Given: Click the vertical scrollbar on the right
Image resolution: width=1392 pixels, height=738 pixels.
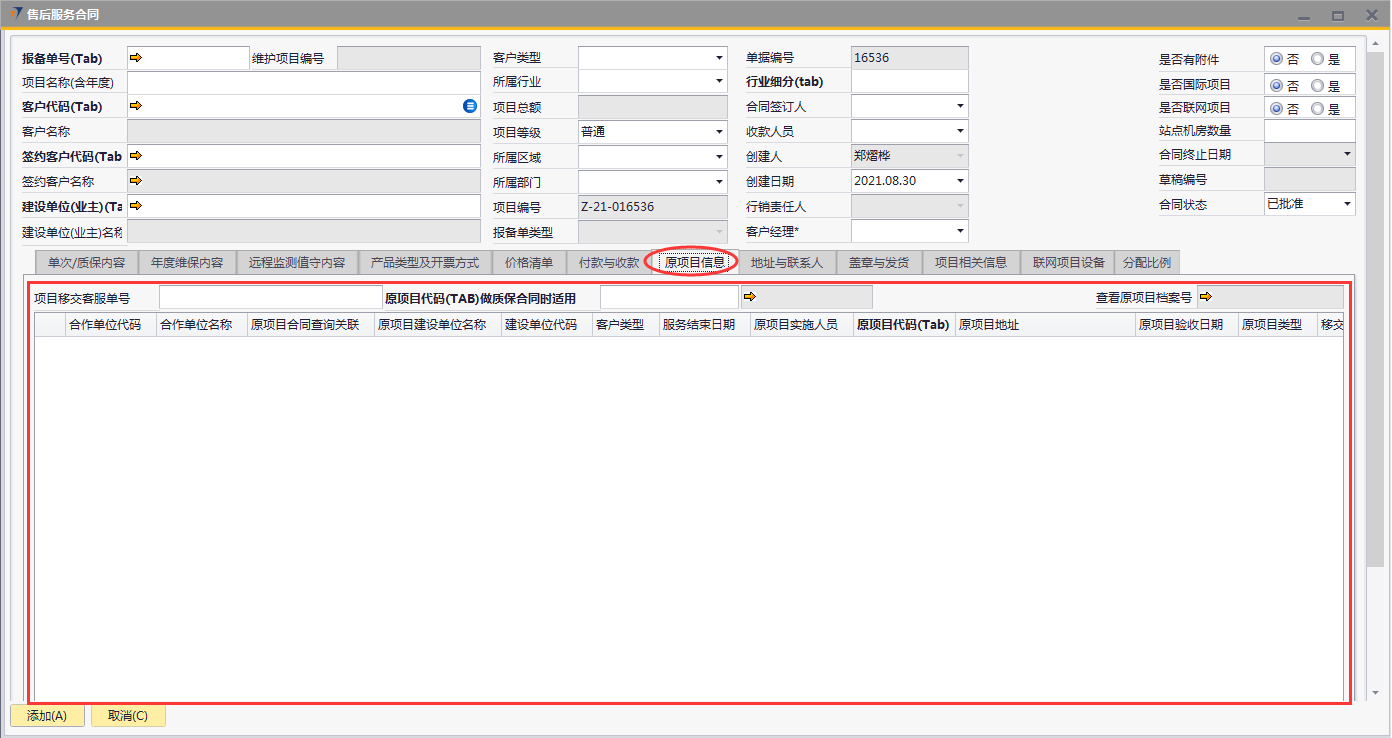Looking at the screenshot, I should pos(1375,300).
